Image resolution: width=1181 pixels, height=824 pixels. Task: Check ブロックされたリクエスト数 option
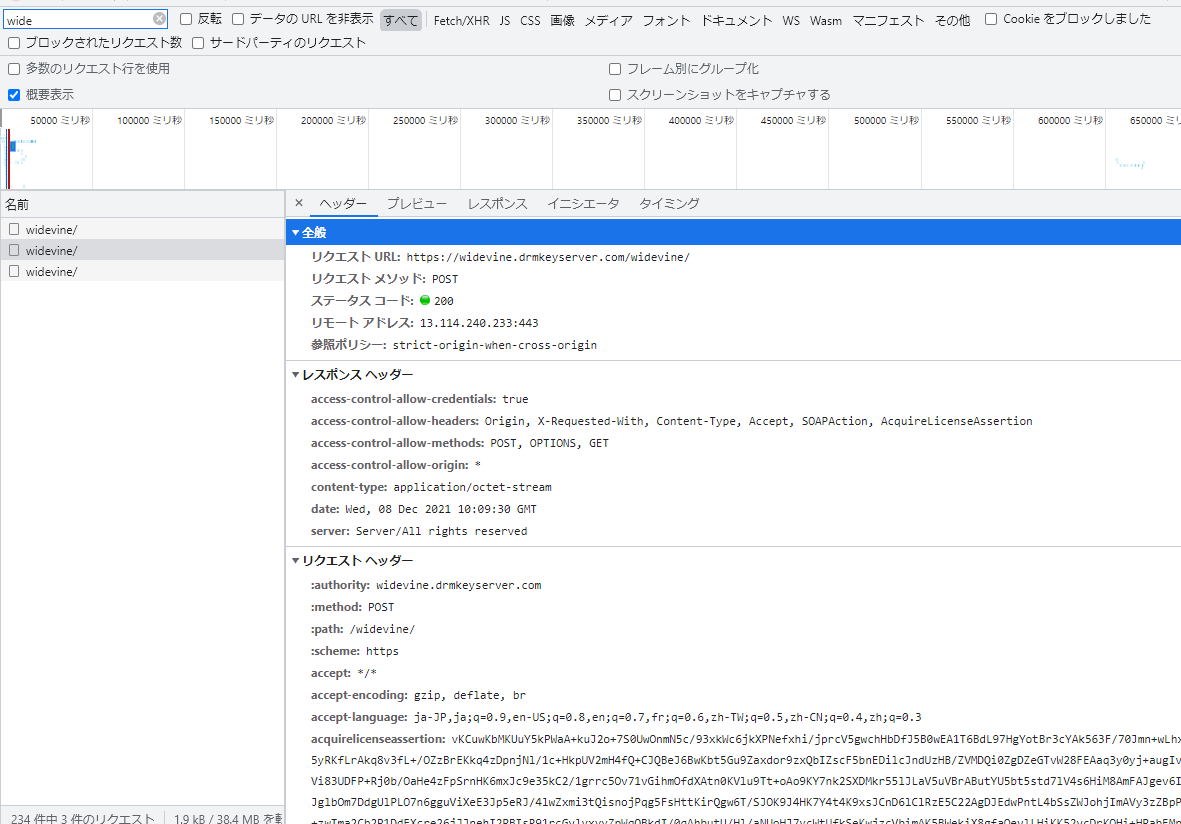click(14, 43)
